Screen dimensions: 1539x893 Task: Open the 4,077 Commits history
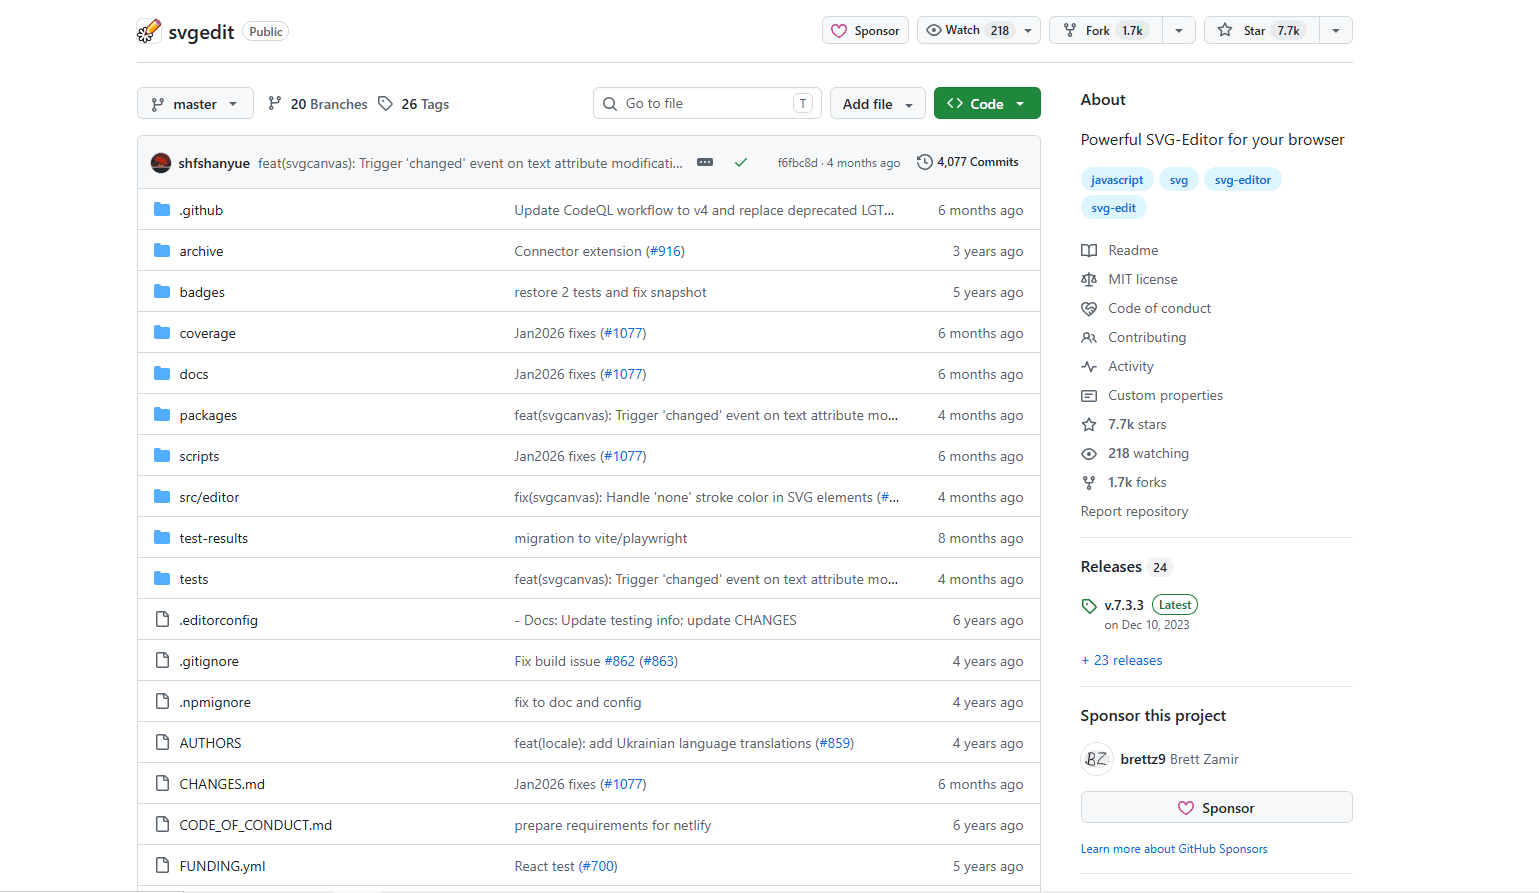pos(968,162)
